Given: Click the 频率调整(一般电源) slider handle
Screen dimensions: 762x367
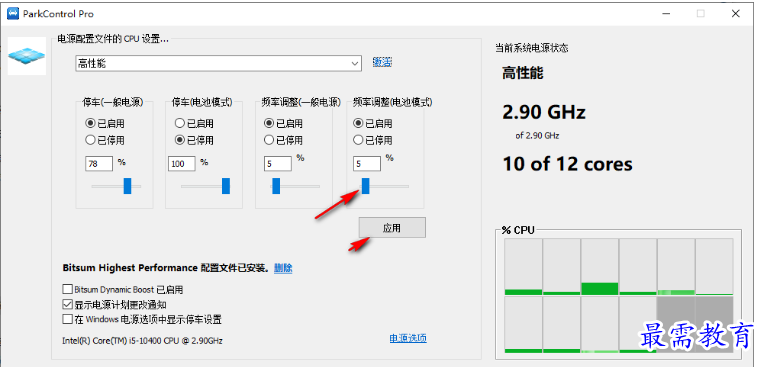Looking at the screenshot, I should point(276,186).
